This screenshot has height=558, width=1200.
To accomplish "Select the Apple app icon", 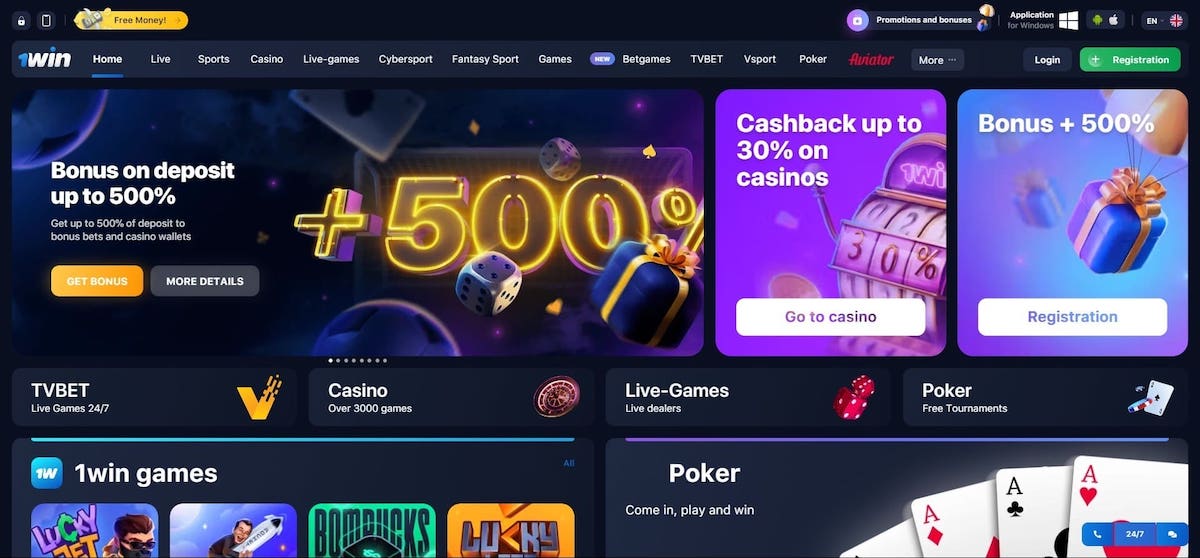I will tap(1114, 20).
